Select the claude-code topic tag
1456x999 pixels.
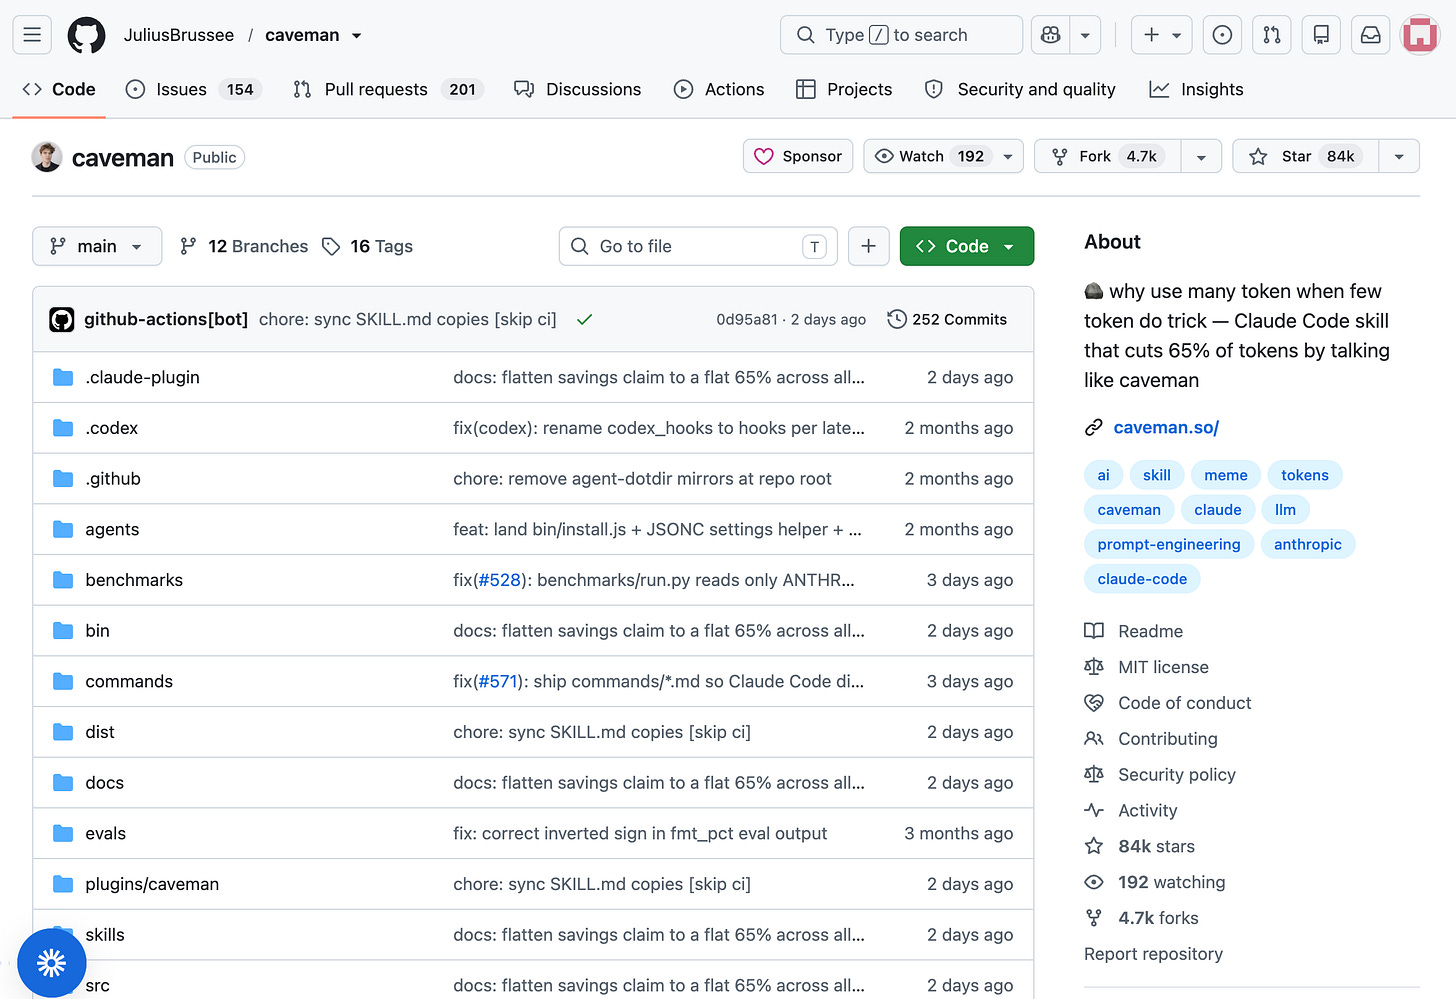[1142, 579]
